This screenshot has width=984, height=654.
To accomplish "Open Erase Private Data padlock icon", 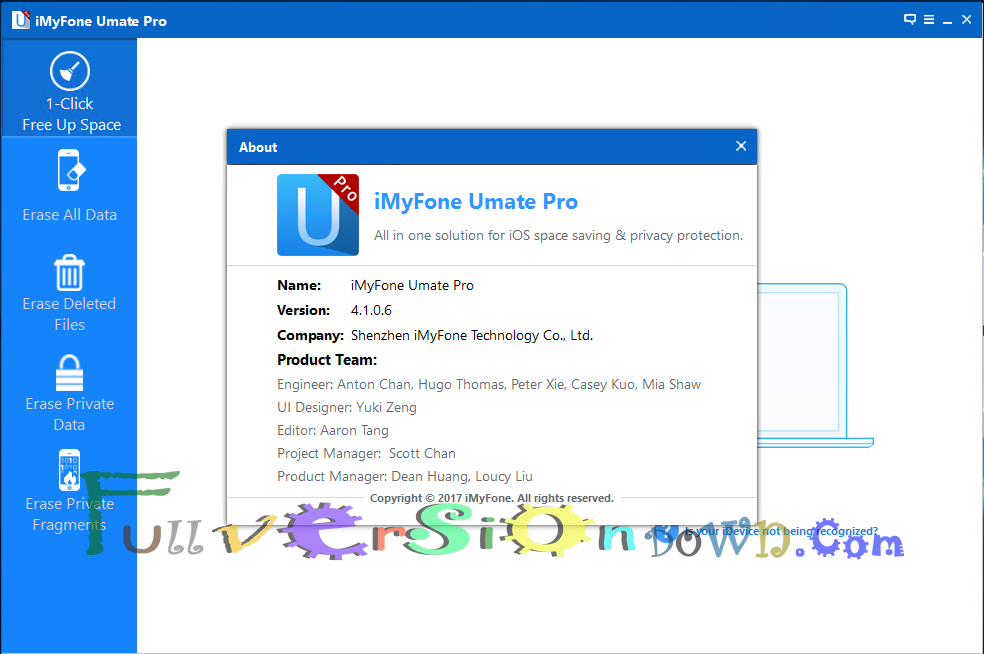I will point(70,373).
